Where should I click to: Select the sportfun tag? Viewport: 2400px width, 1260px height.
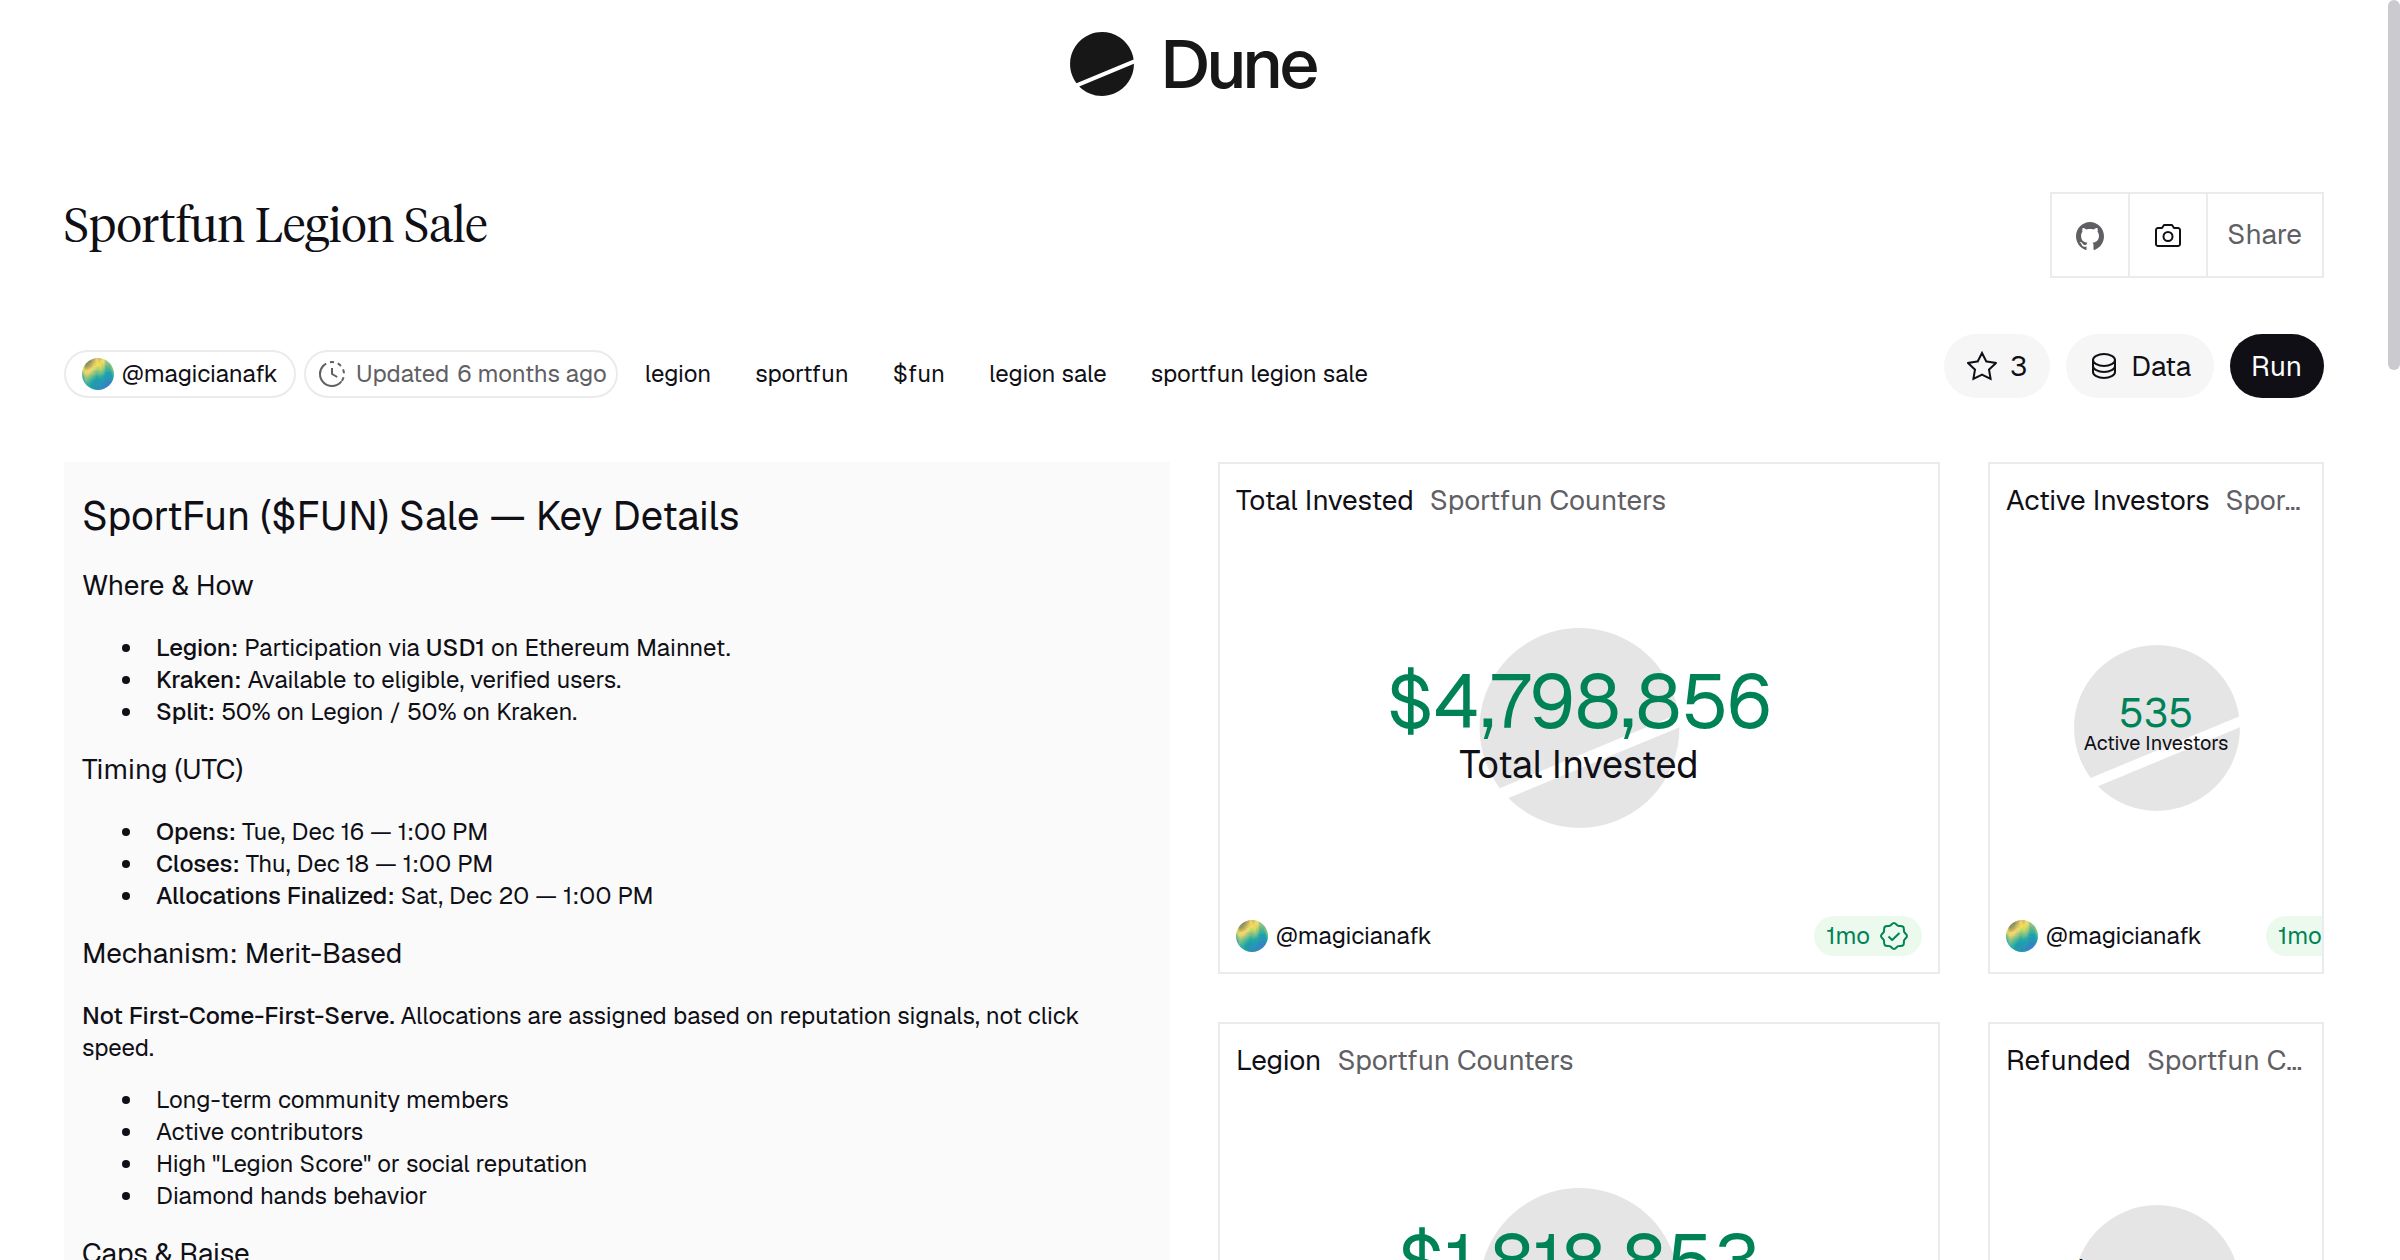coord(802,374)
